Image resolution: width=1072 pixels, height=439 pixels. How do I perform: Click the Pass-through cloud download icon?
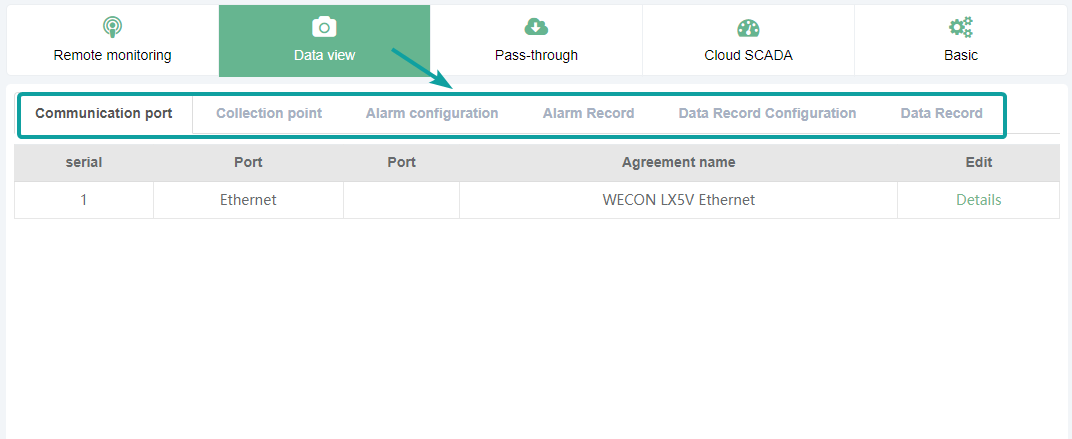[536, 27]
